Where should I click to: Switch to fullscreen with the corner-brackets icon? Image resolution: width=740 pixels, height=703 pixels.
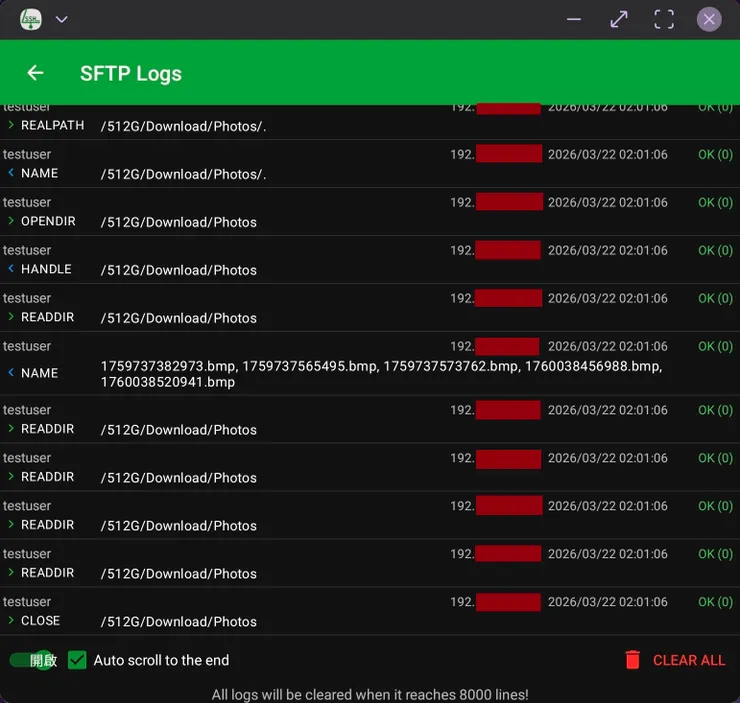pos(664,19)
